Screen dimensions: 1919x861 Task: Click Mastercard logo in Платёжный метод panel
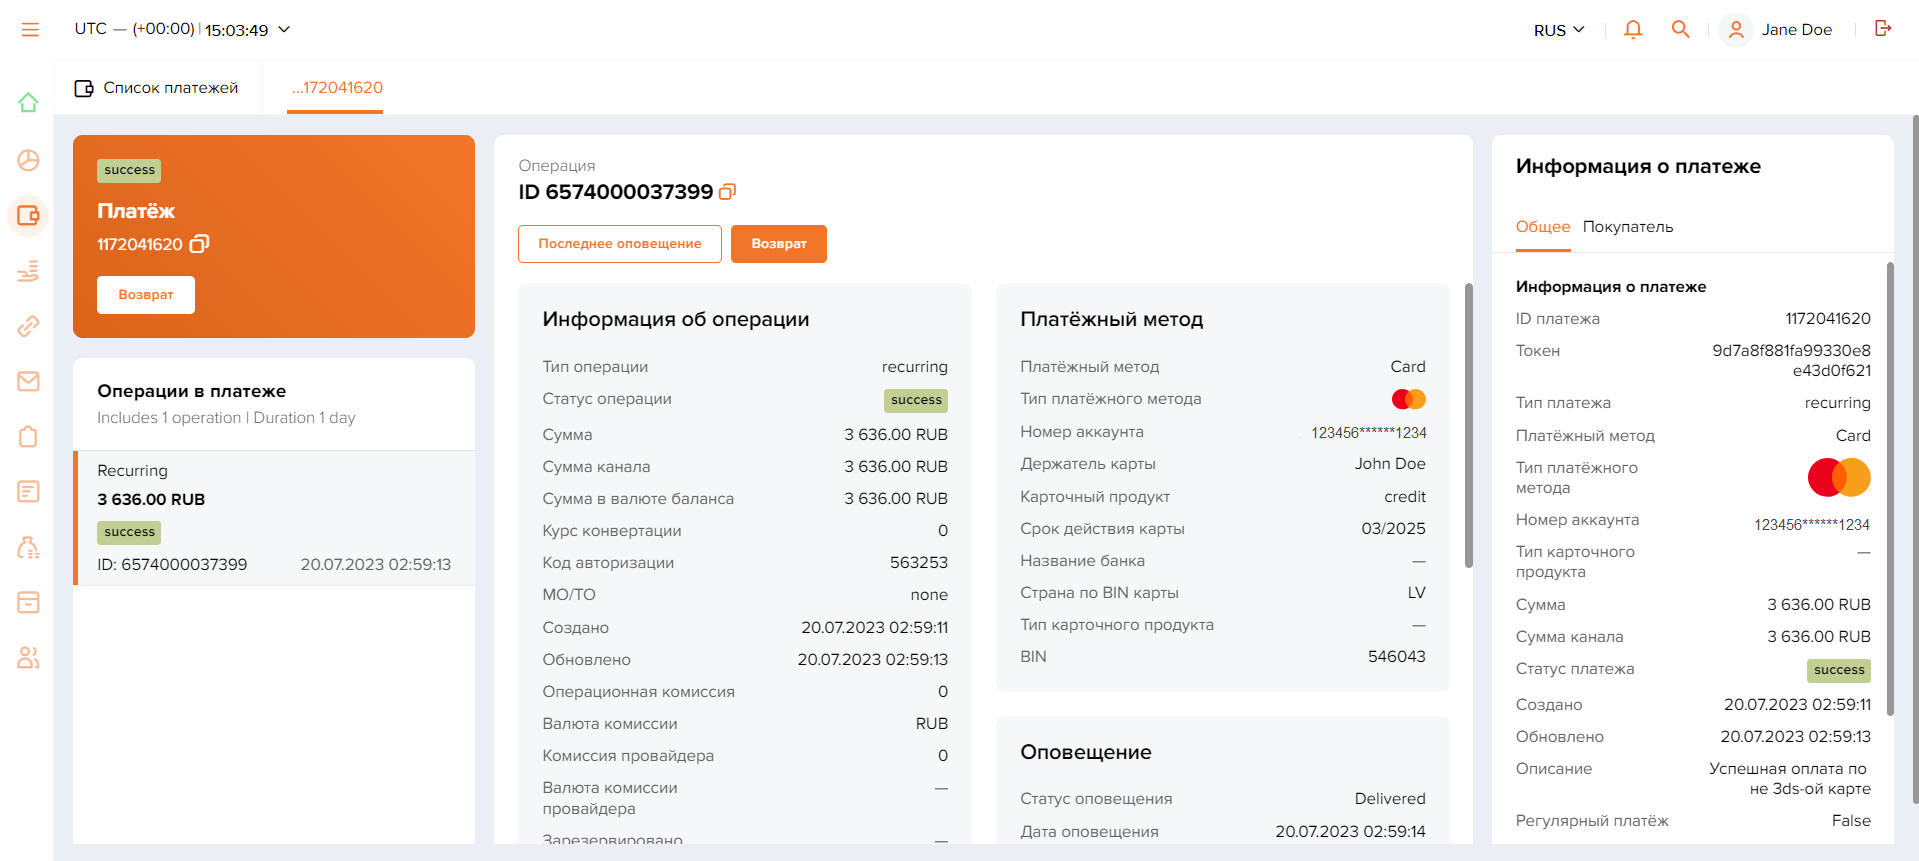(x=1409, y=399)
